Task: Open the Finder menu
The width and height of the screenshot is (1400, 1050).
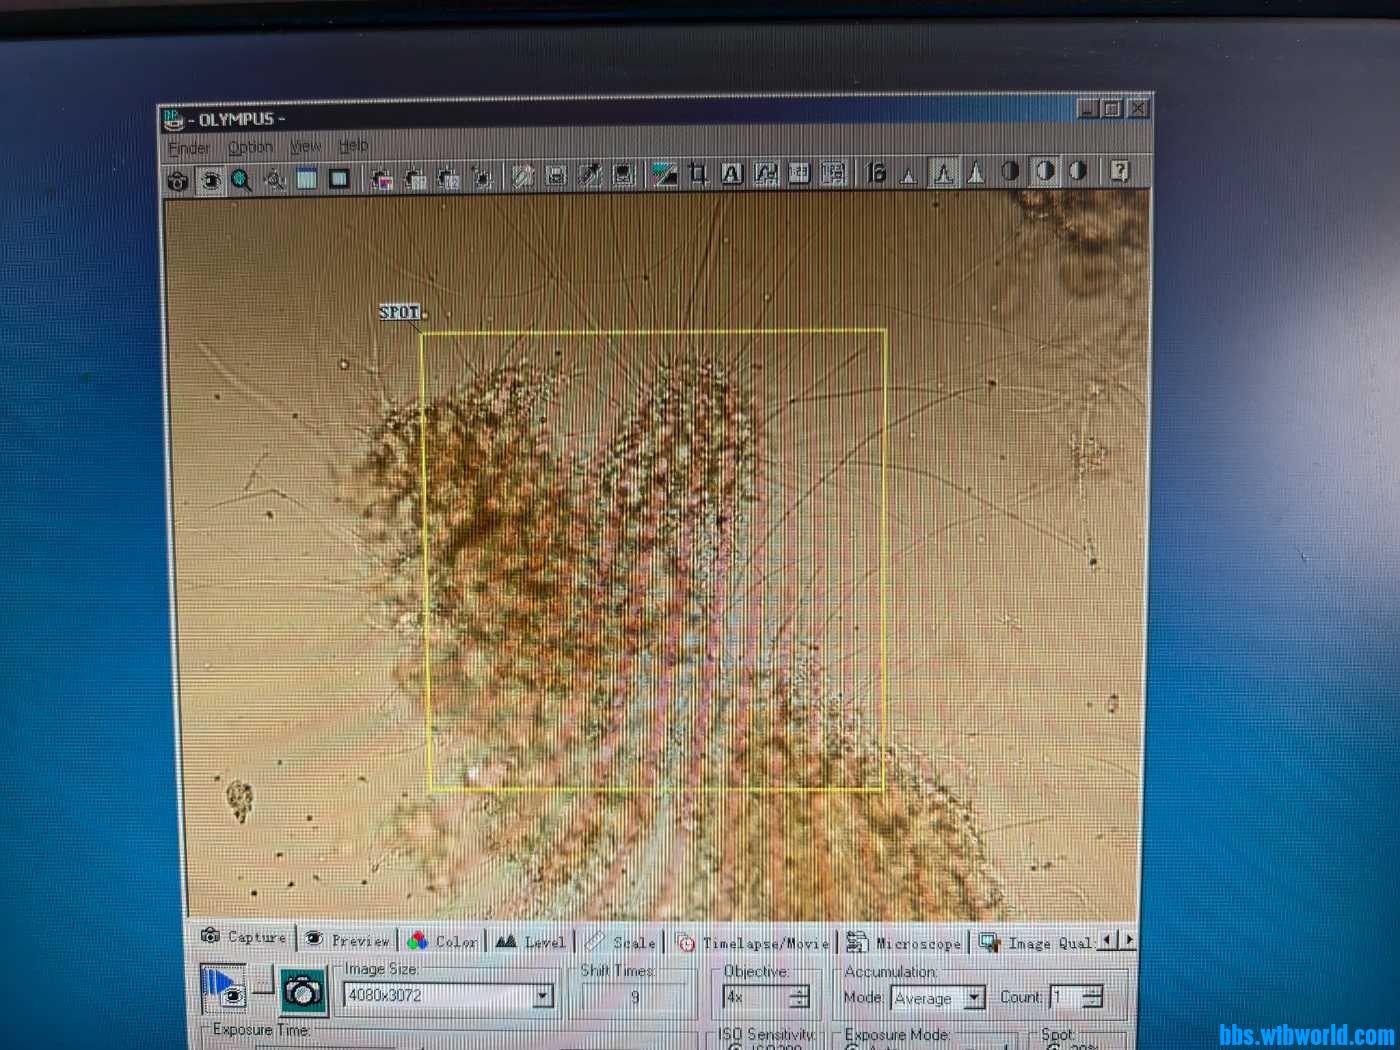Action: 189,149
